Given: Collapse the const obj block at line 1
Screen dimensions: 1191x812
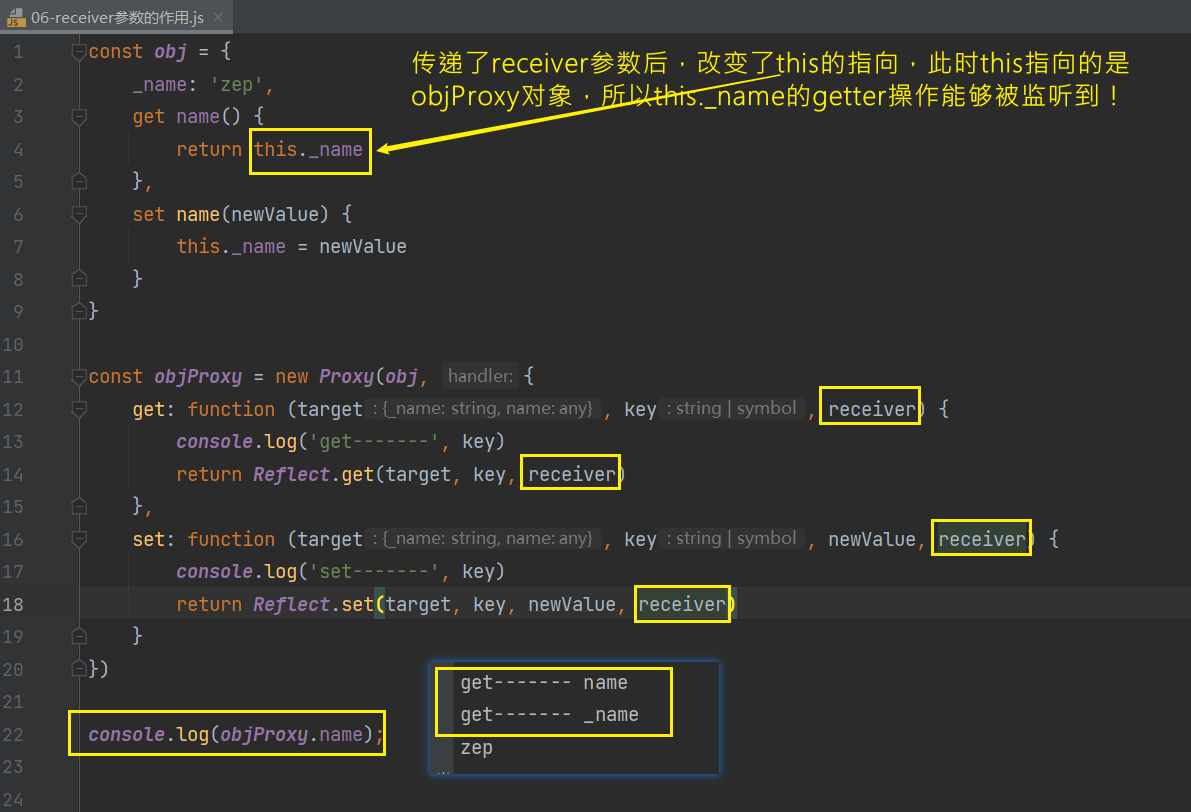Looking at the screenshot, I should pos(78,52).
